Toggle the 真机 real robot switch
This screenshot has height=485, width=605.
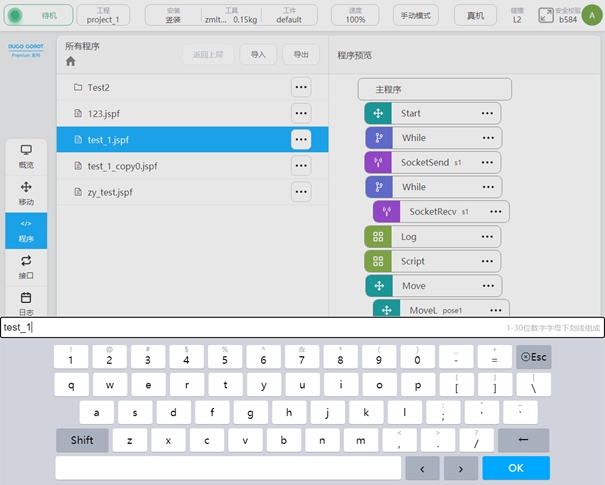pyautogui.click(x=475, y=16)
